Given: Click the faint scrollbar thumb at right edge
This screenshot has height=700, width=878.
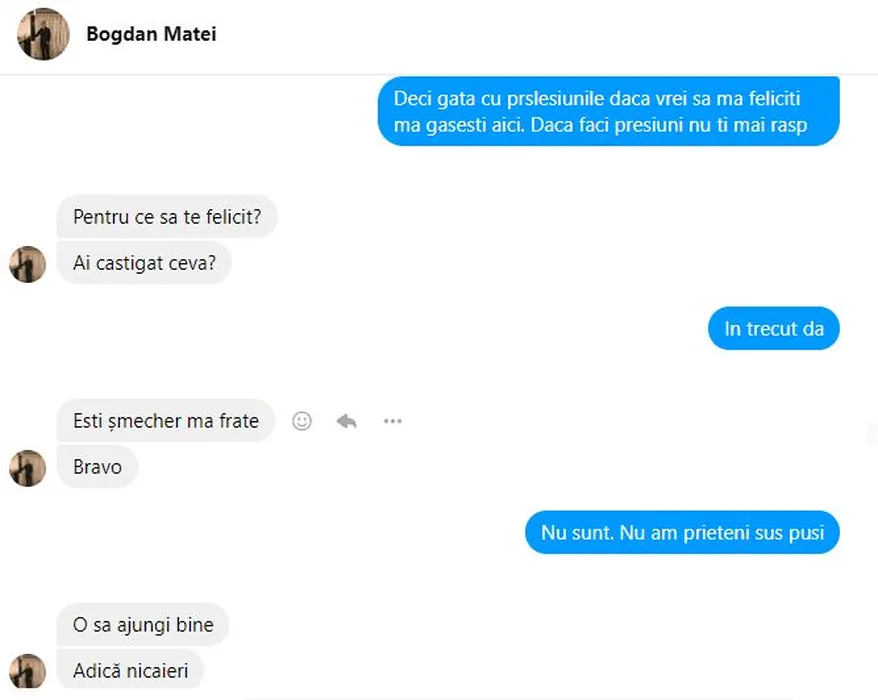Looking at the screenshot, I should 872,435.
